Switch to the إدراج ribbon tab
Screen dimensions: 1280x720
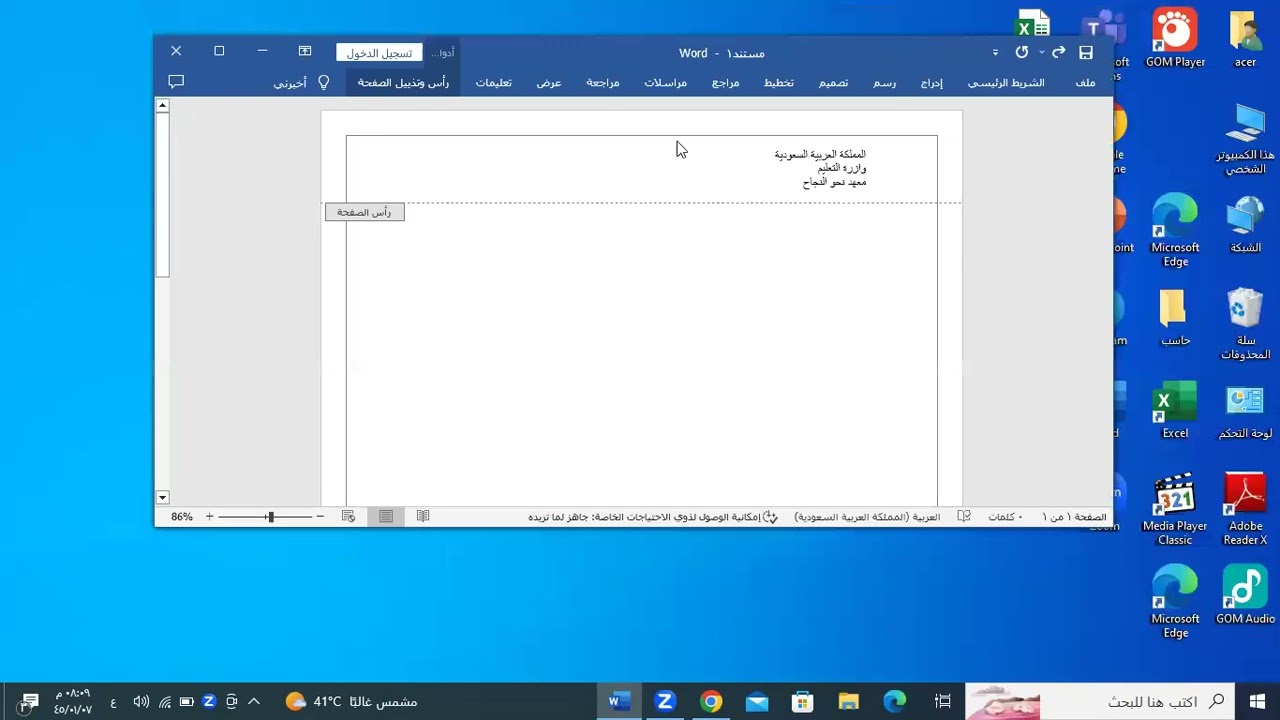[x=931, y=82]
